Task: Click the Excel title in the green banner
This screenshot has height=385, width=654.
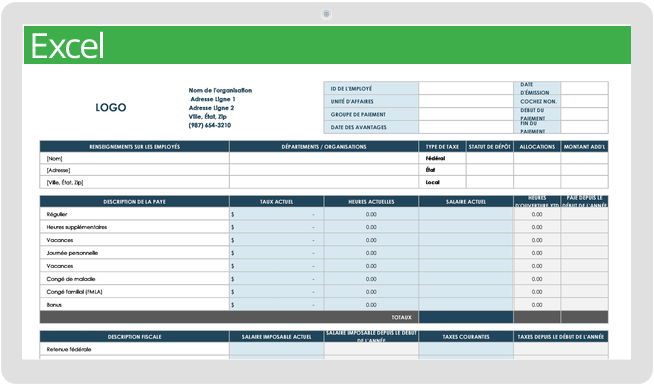Action: [x=68, y=45]
